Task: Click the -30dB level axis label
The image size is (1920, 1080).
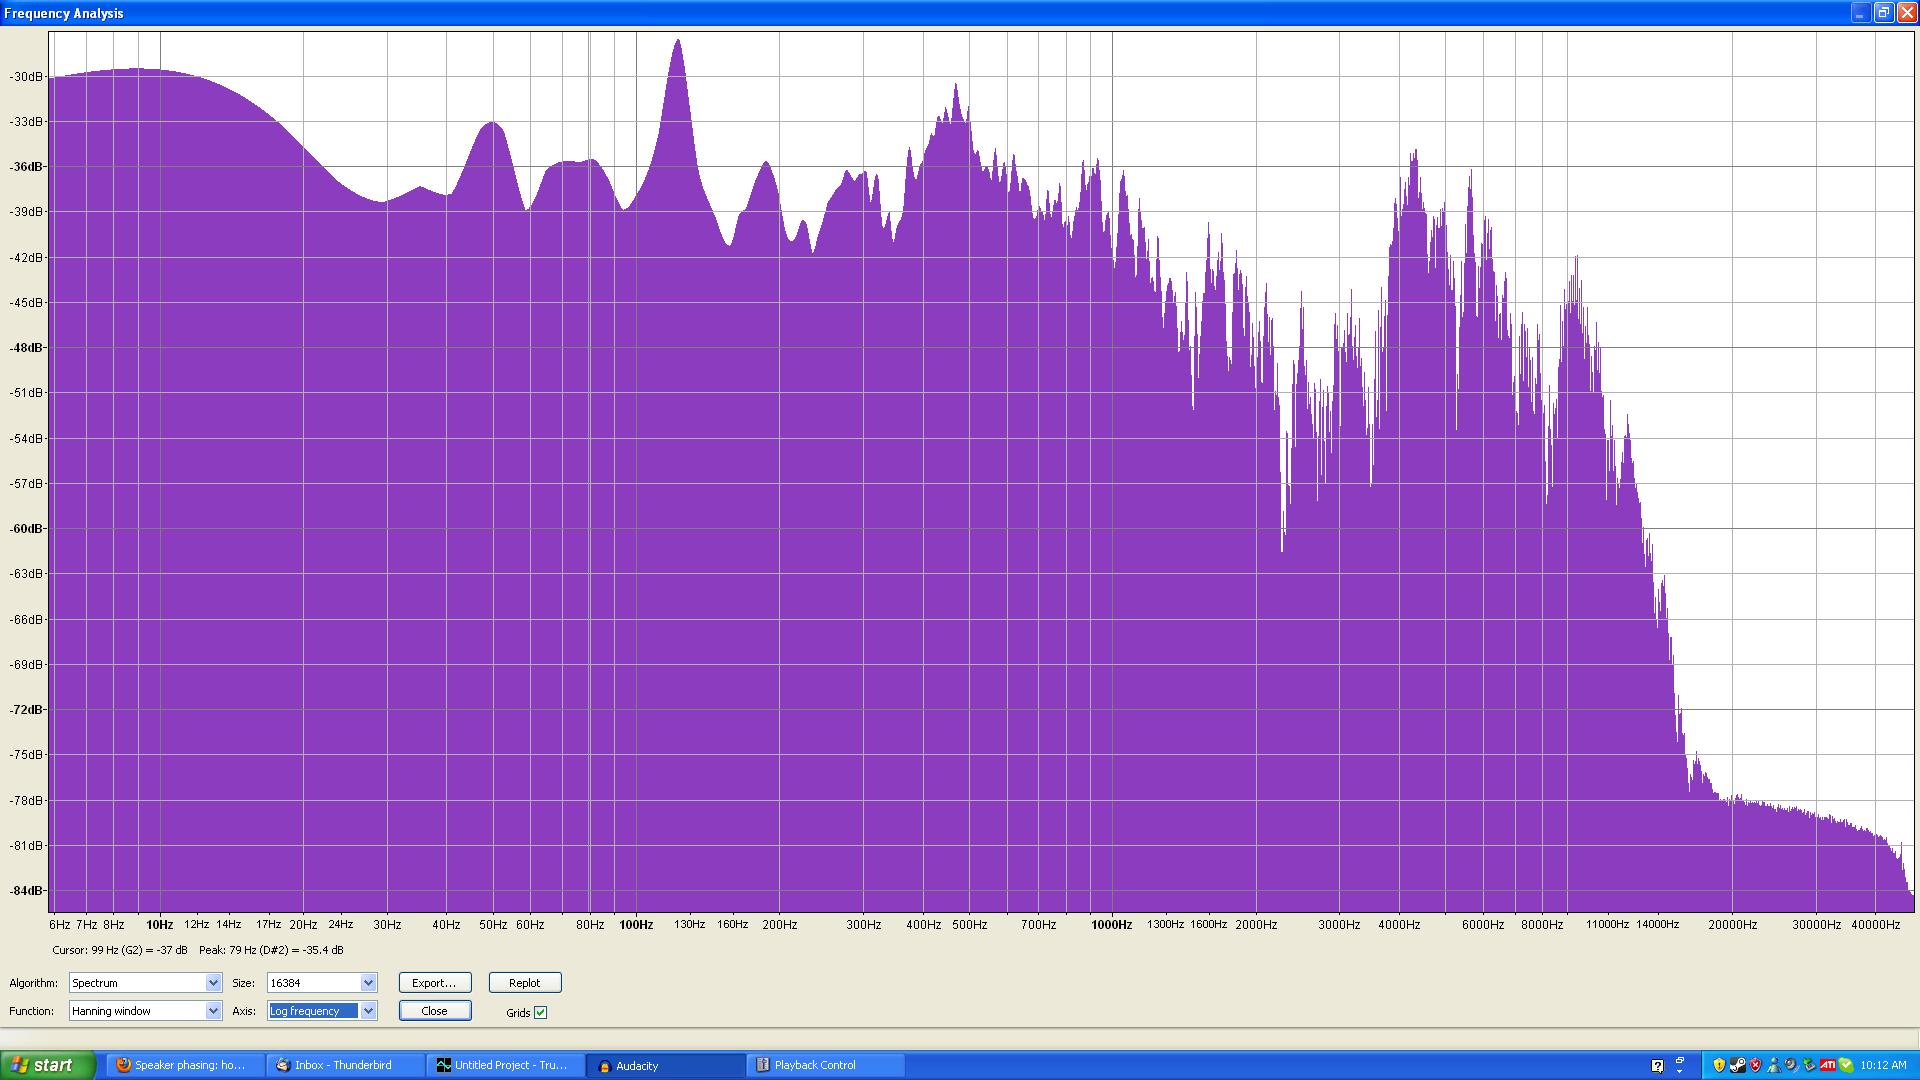Action: (x=26, y=77)
